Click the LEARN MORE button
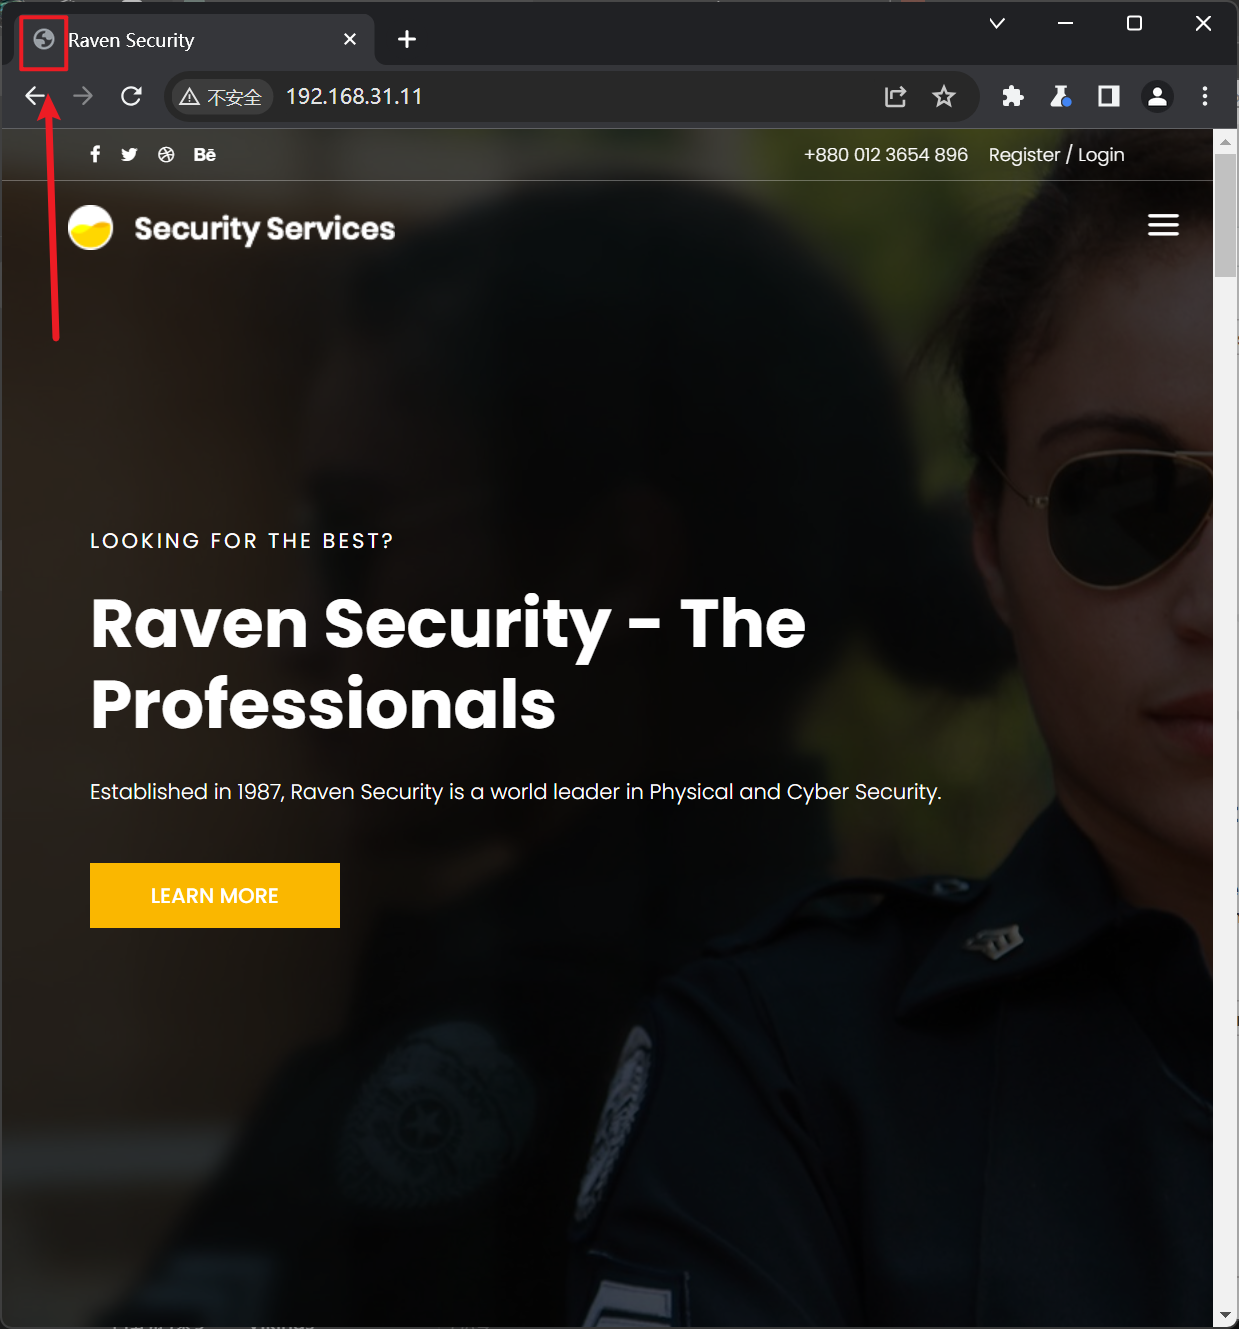Screen dimensions: 1239x1329 click(215, 895)
